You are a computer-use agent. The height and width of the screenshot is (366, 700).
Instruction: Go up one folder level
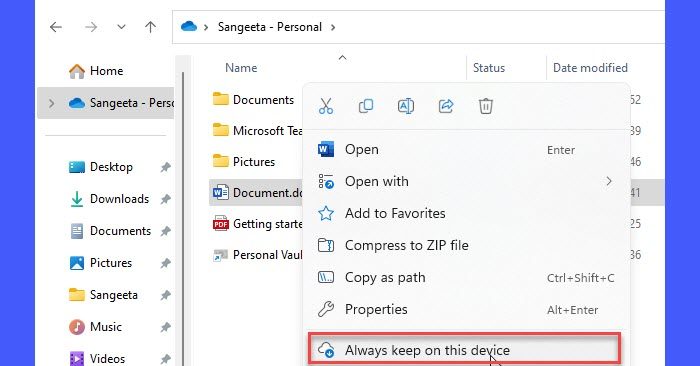click(x=150, y=27)
